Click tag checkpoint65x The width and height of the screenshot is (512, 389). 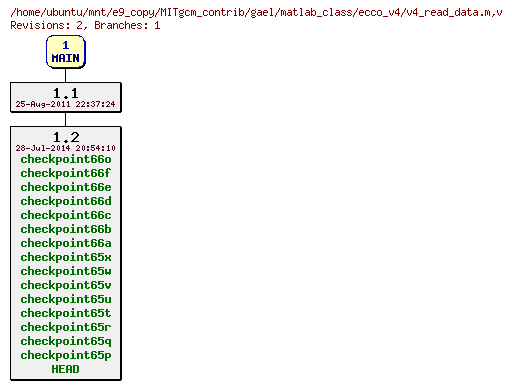tap(66, 257)
